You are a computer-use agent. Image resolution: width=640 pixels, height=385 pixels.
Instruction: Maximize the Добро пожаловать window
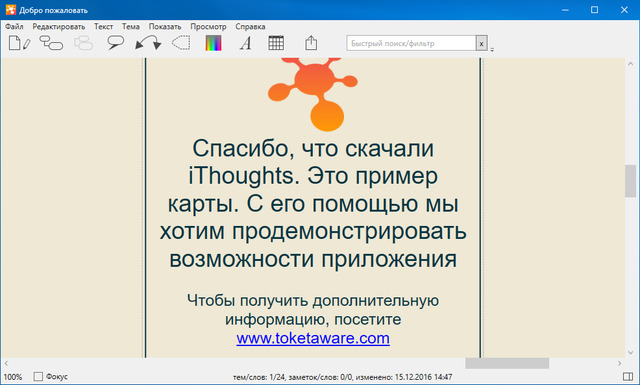(594, 10)
